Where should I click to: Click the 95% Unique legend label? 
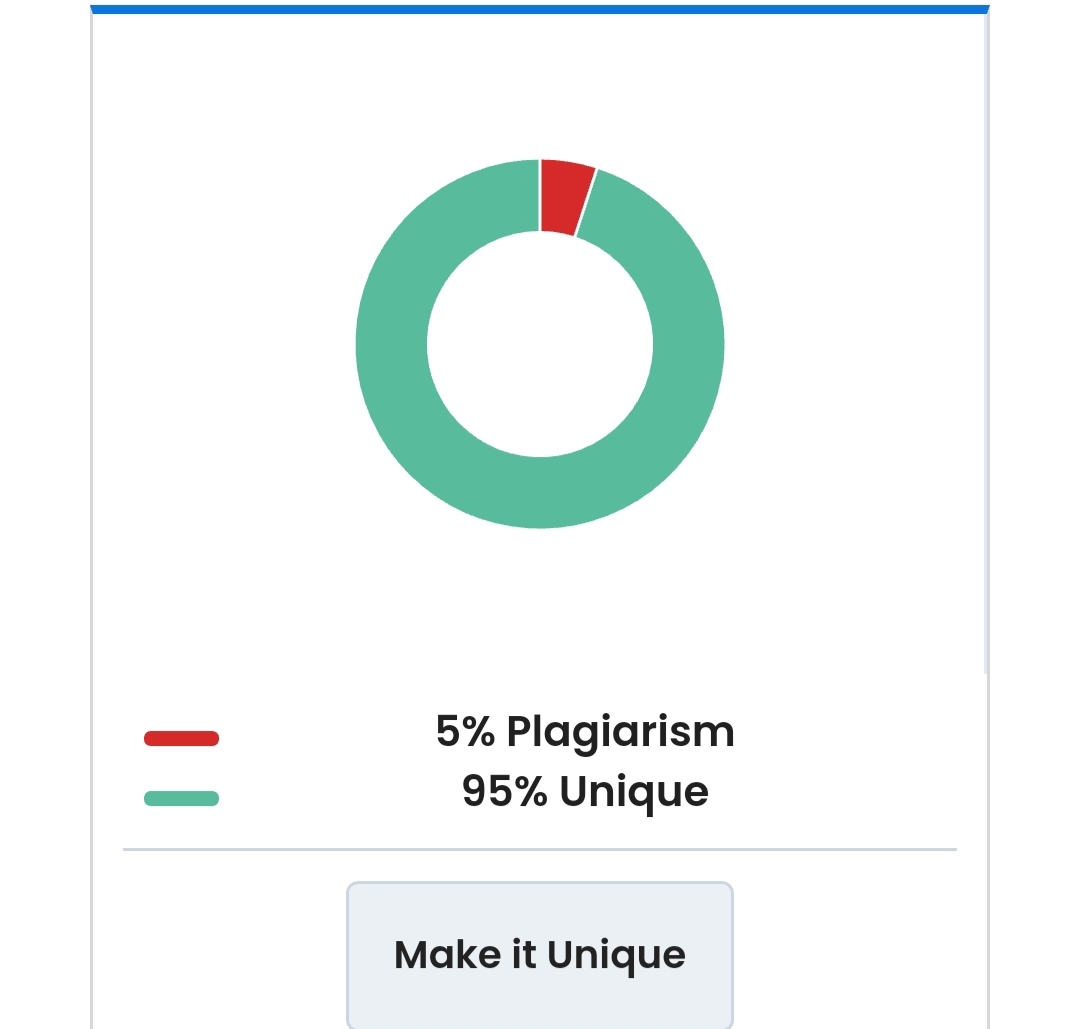(x=585, y=792)
